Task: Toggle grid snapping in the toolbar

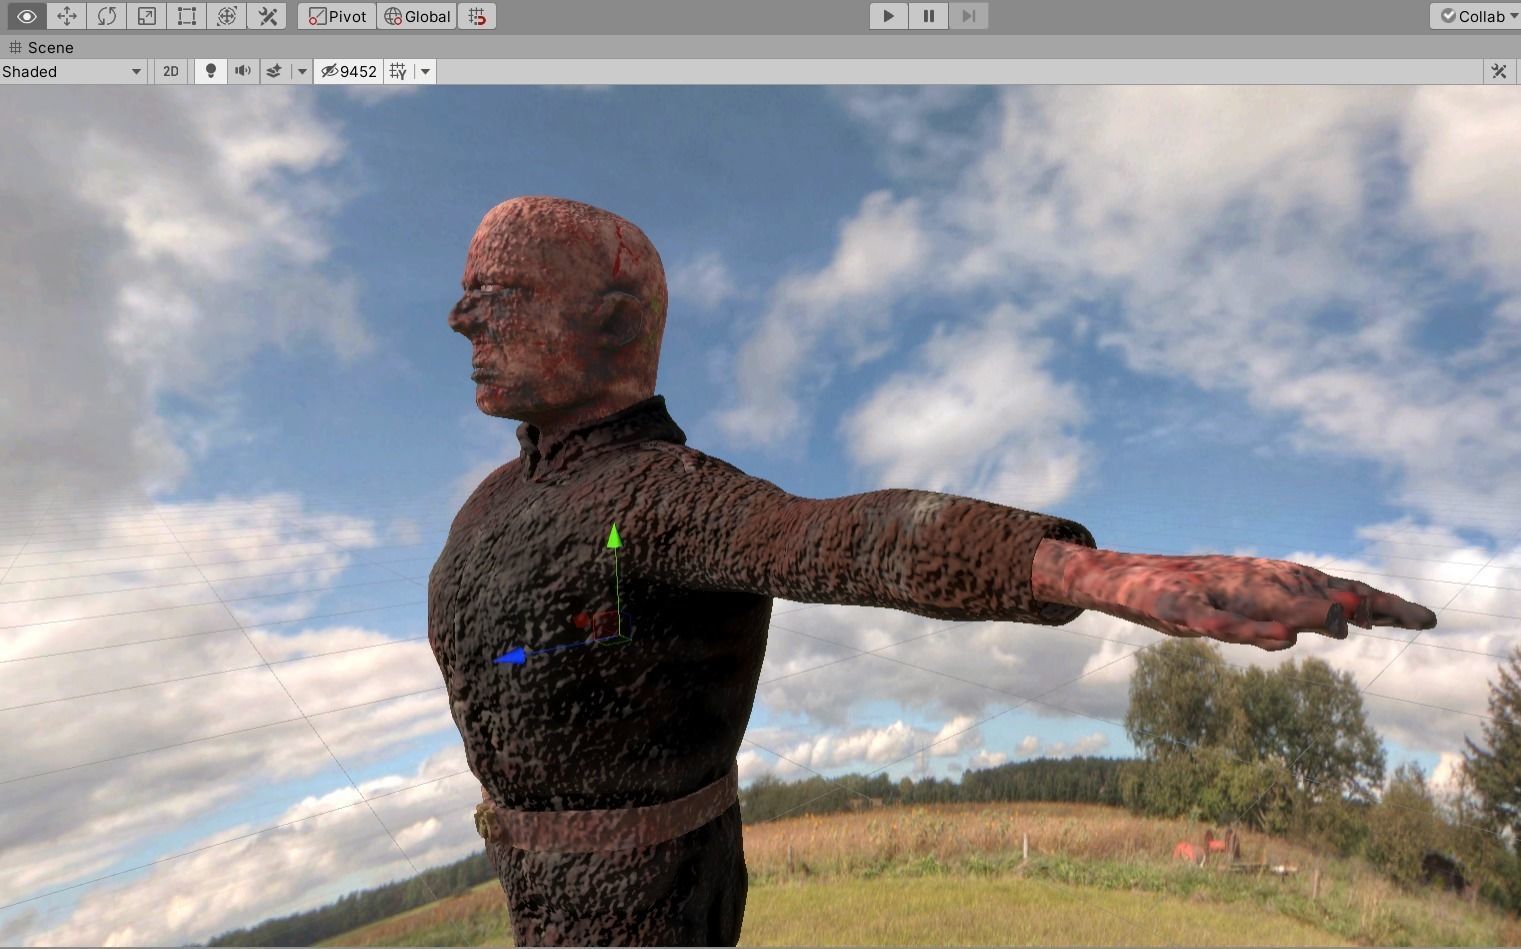Action: click(x=477, y=16)
